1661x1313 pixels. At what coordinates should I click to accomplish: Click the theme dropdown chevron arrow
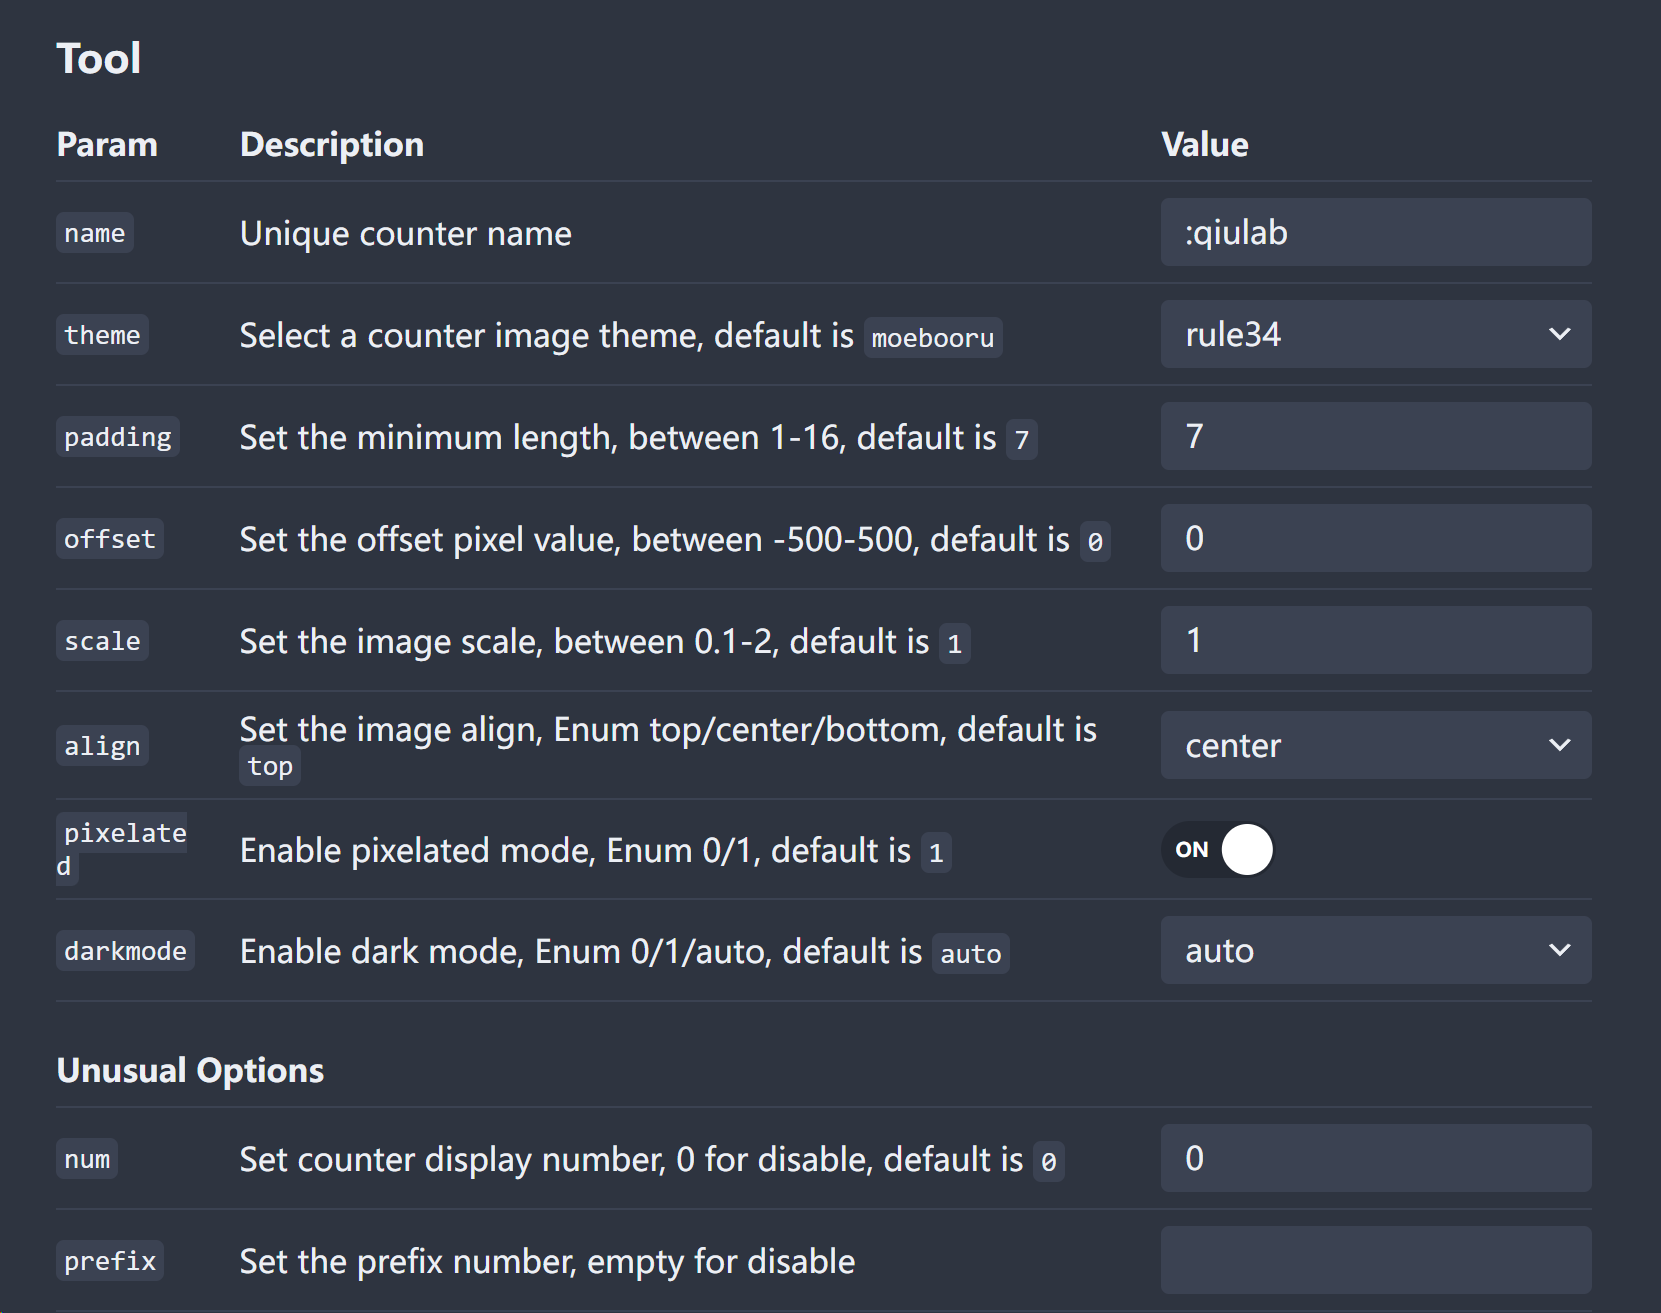click(1559, 334)
